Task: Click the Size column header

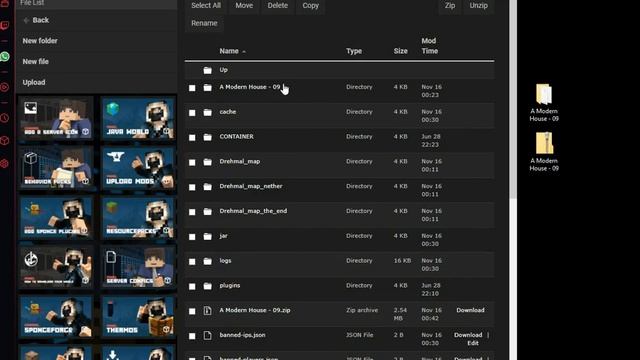Action: 400,51
